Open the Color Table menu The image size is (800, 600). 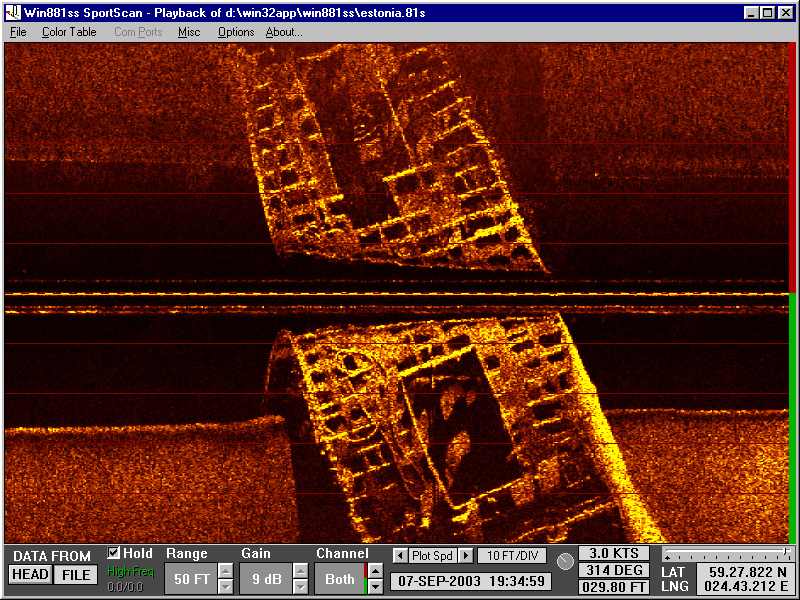[x=67, y=32]
